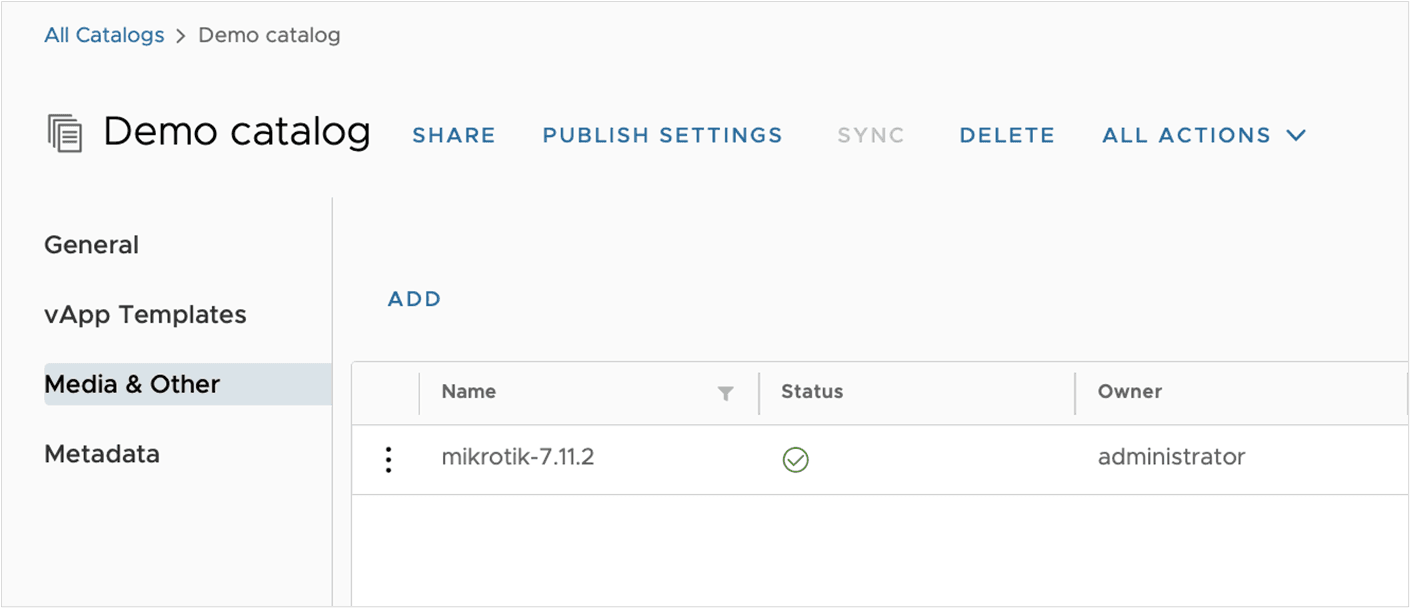Open the three-dot menu for mikrotik-7.11.2

pos(388,460)
